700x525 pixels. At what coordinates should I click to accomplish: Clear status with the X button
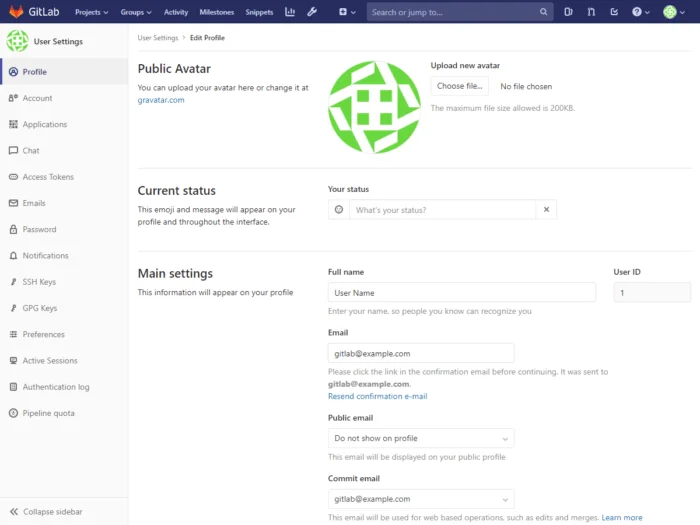coord(546,210)
